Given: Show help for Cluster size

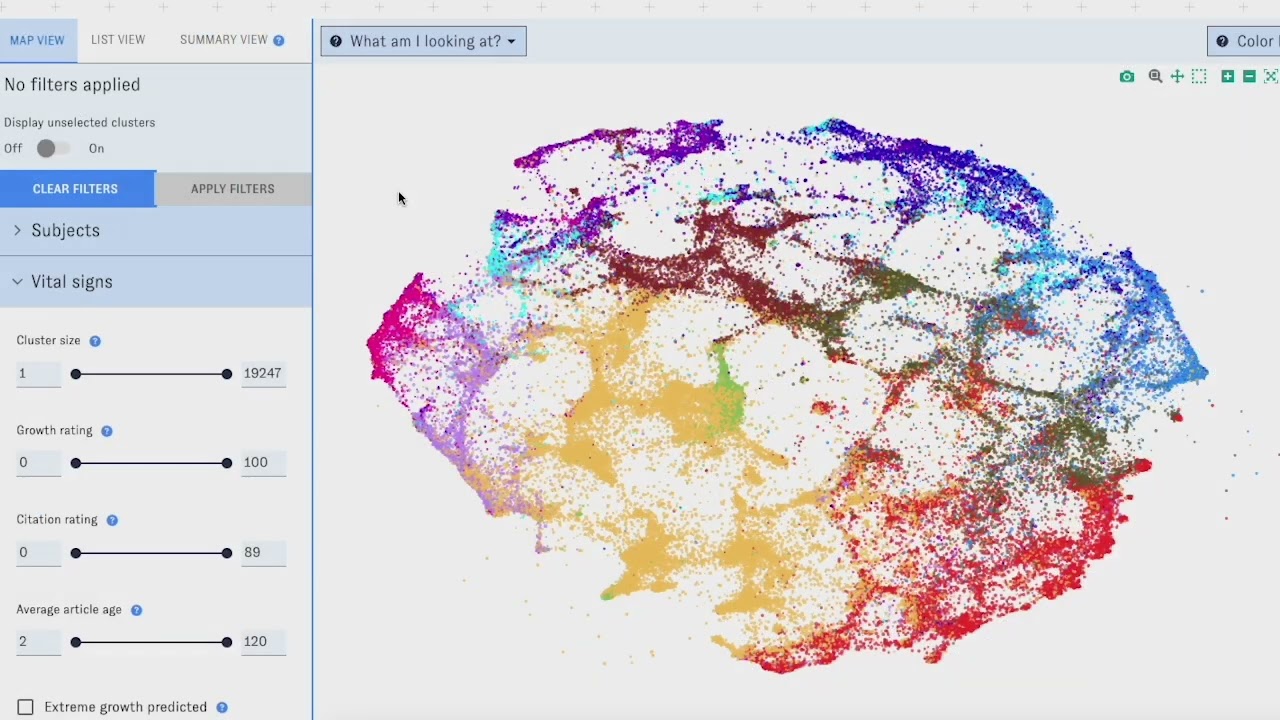Looking at the screenshot, I should [95, 341].
